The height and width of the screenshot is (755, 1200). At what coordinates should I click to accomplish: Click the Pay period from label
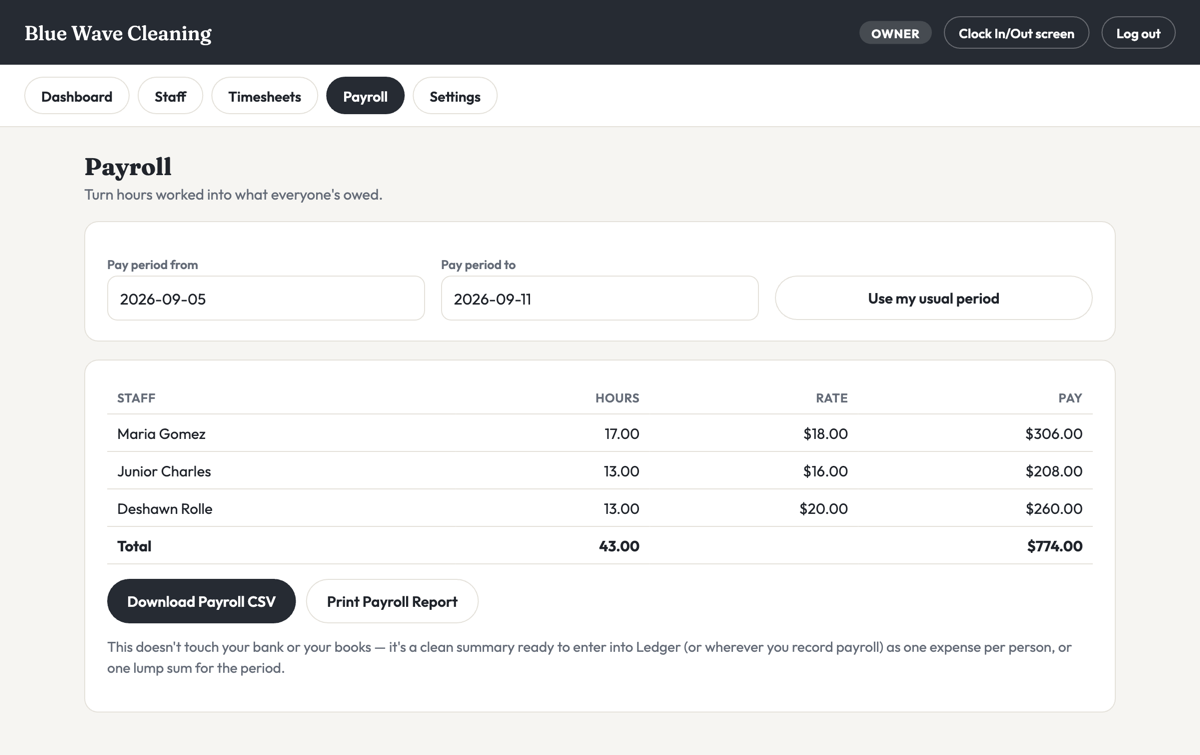[x=152, y=265]
